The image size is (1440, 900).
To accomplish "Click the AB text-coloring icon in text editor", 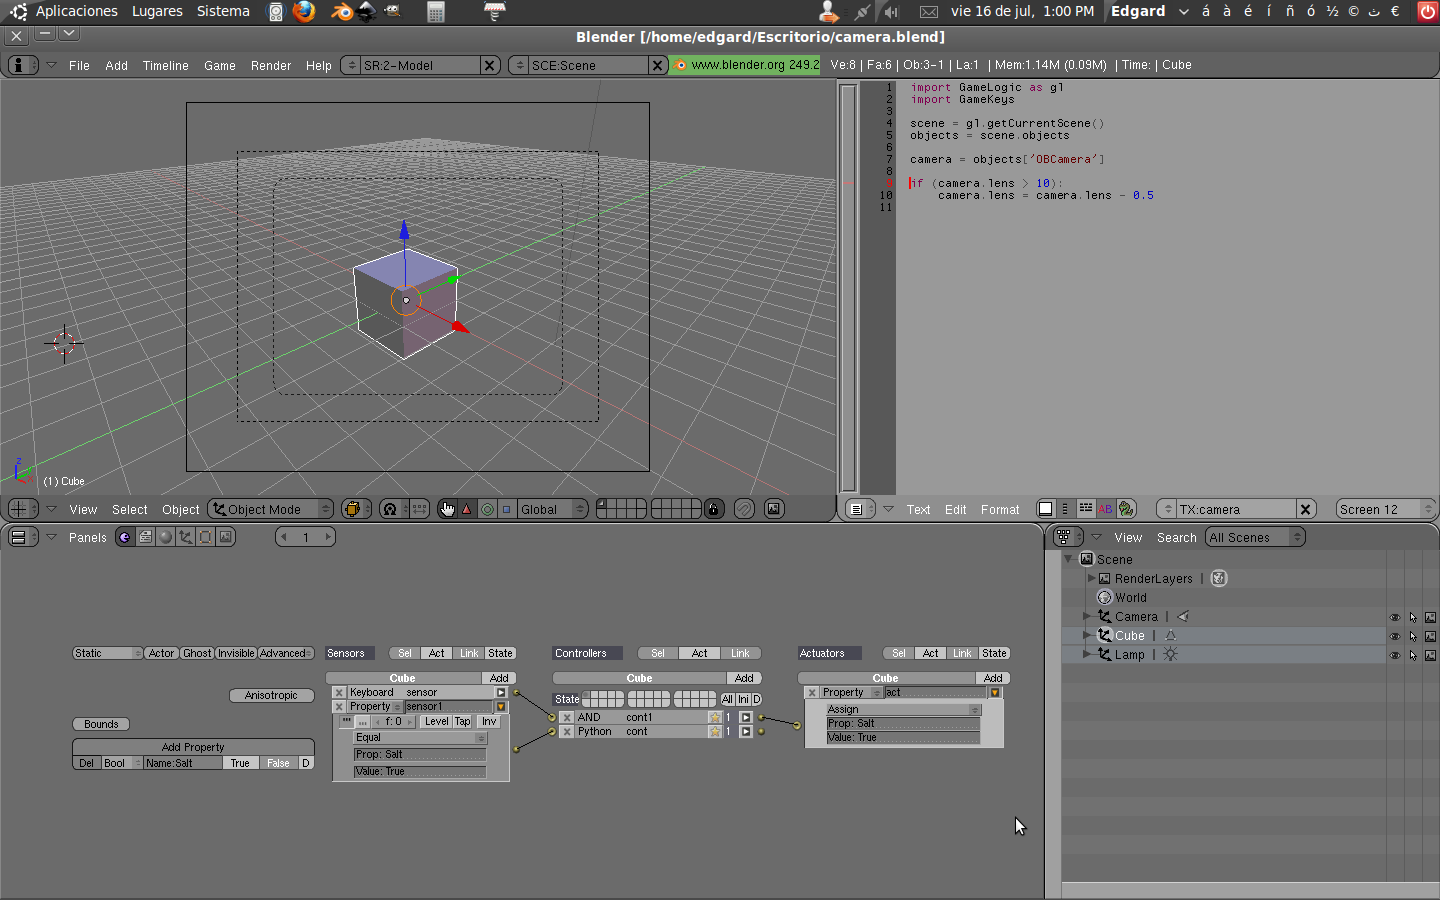I will tap(1105, 509).
